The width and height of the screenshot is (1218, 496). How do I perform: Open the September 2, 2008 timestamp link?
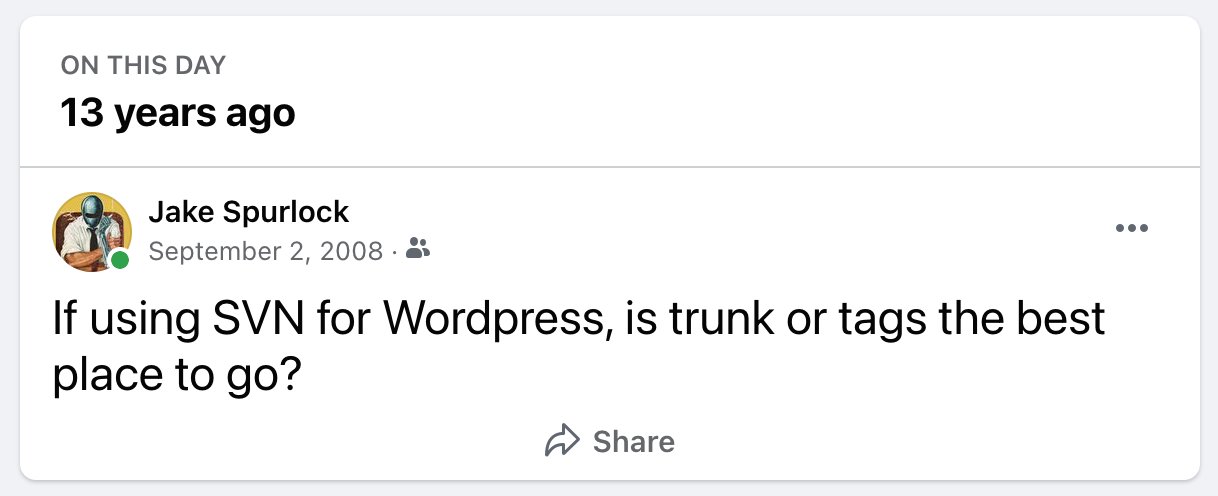265,250
